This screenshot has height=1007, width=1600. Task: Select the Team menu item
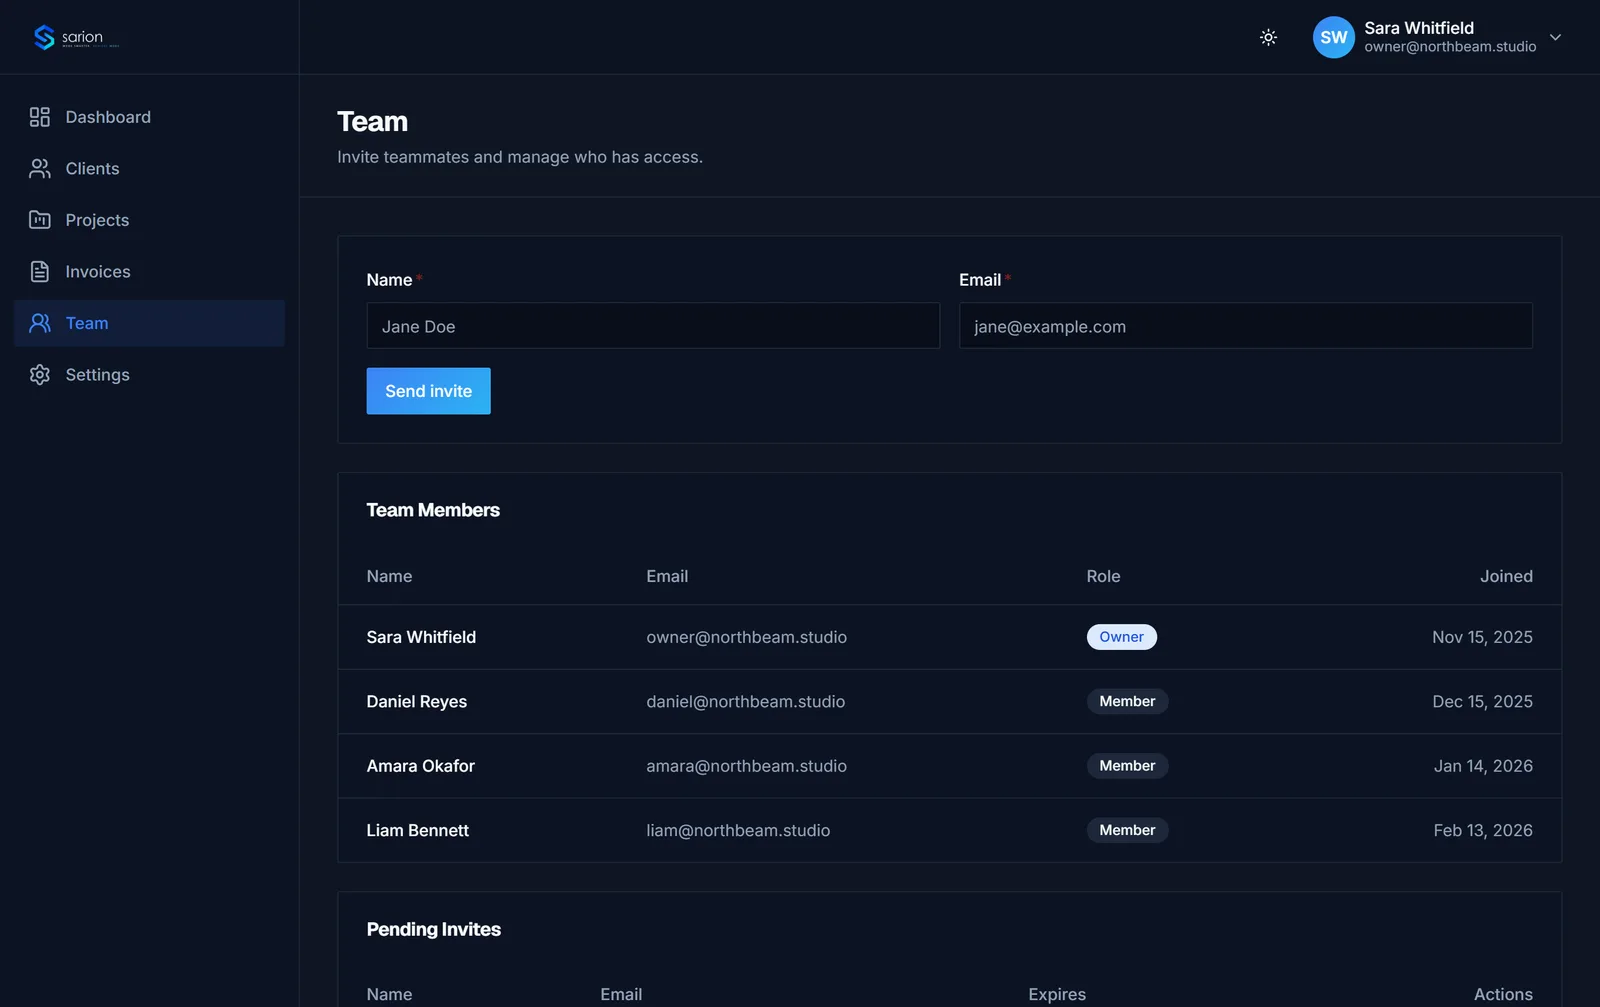150,323
